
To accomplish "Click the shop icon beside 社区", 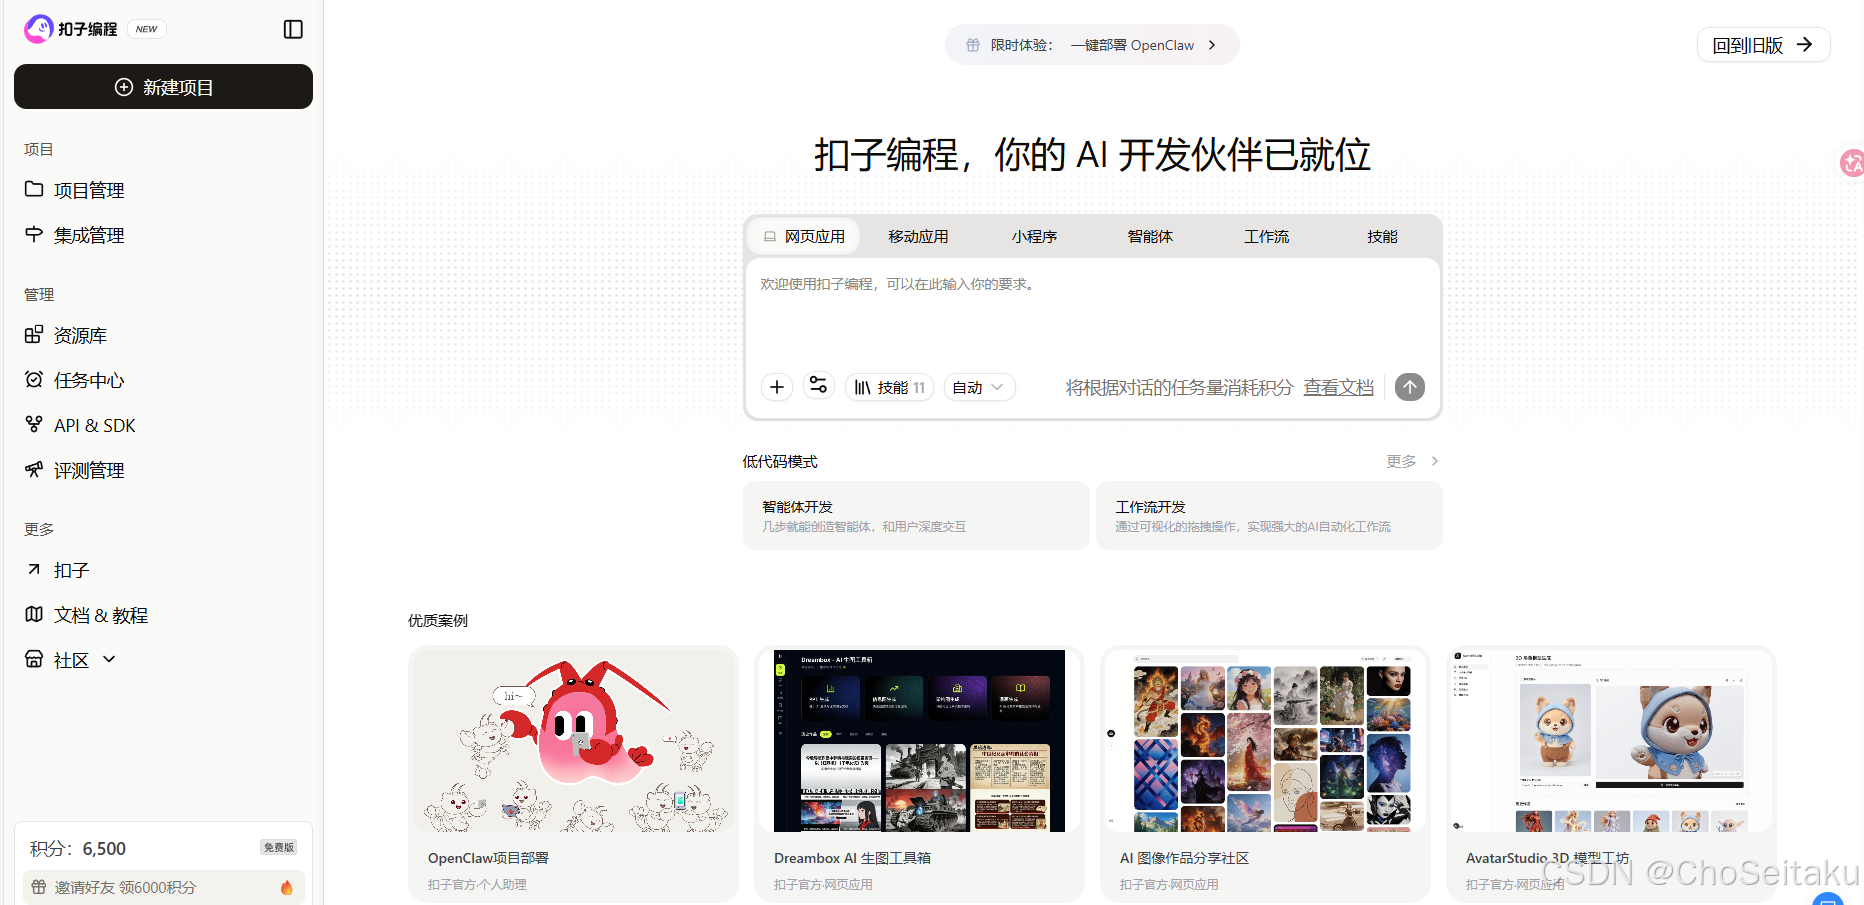I will (x=34, y=659).
